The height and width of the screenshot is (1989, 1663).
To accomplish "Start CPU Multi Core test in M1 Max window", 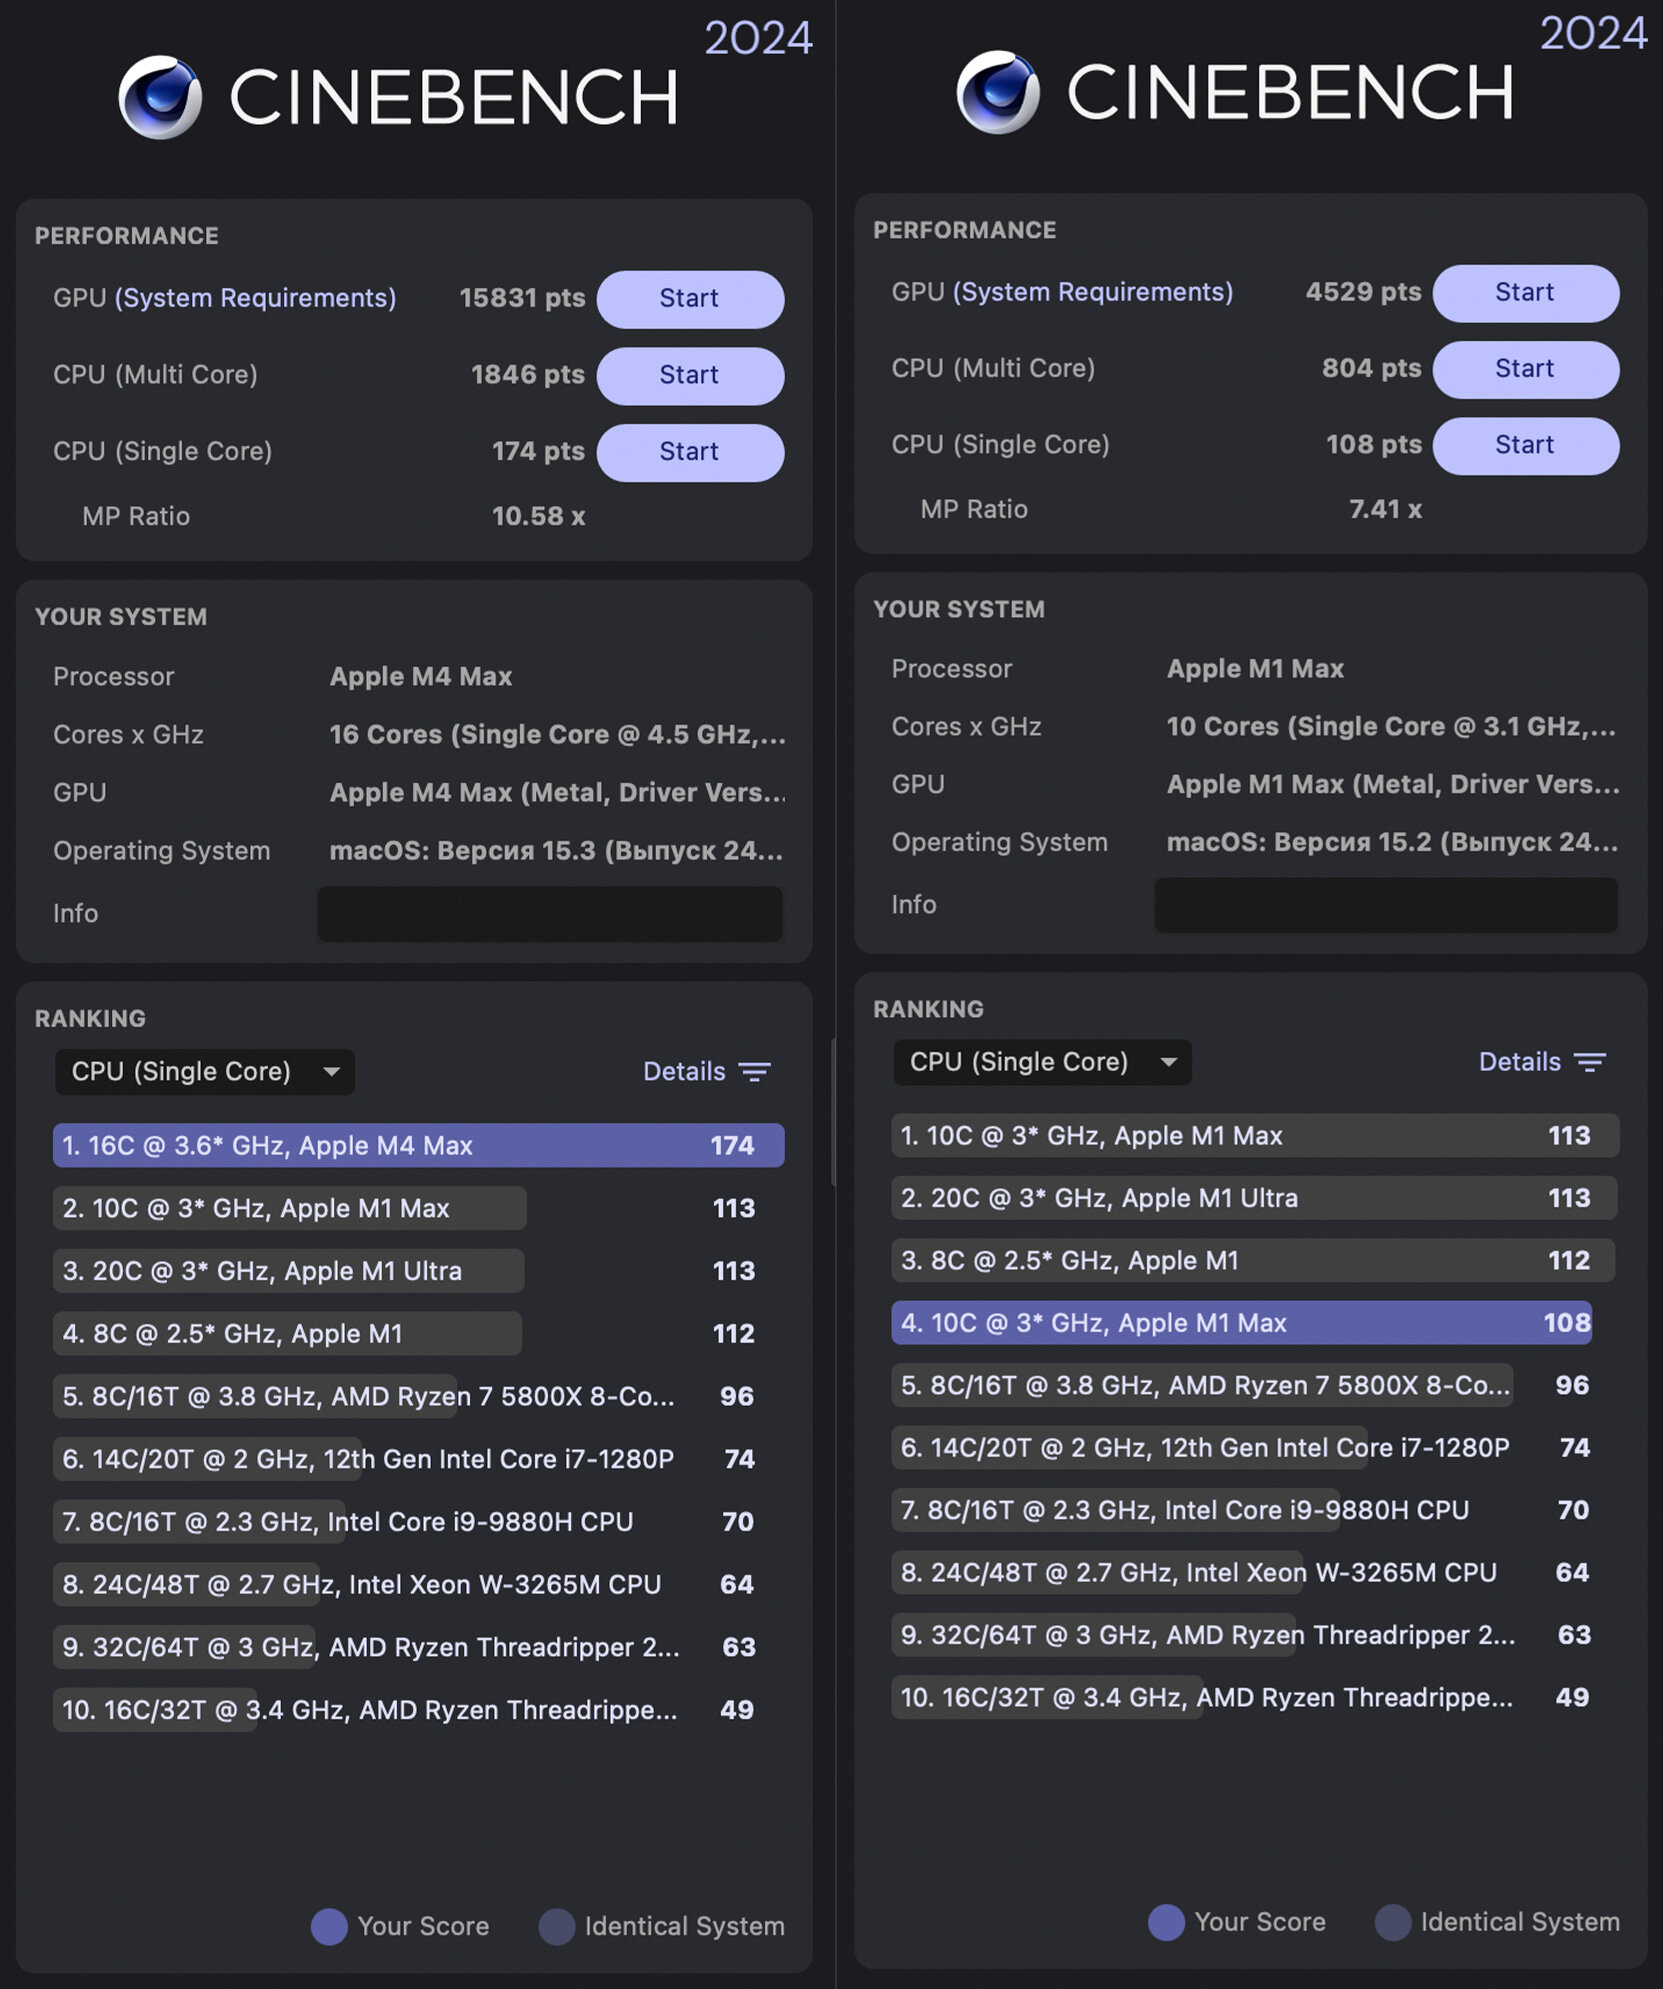I will coord(1526,369).
